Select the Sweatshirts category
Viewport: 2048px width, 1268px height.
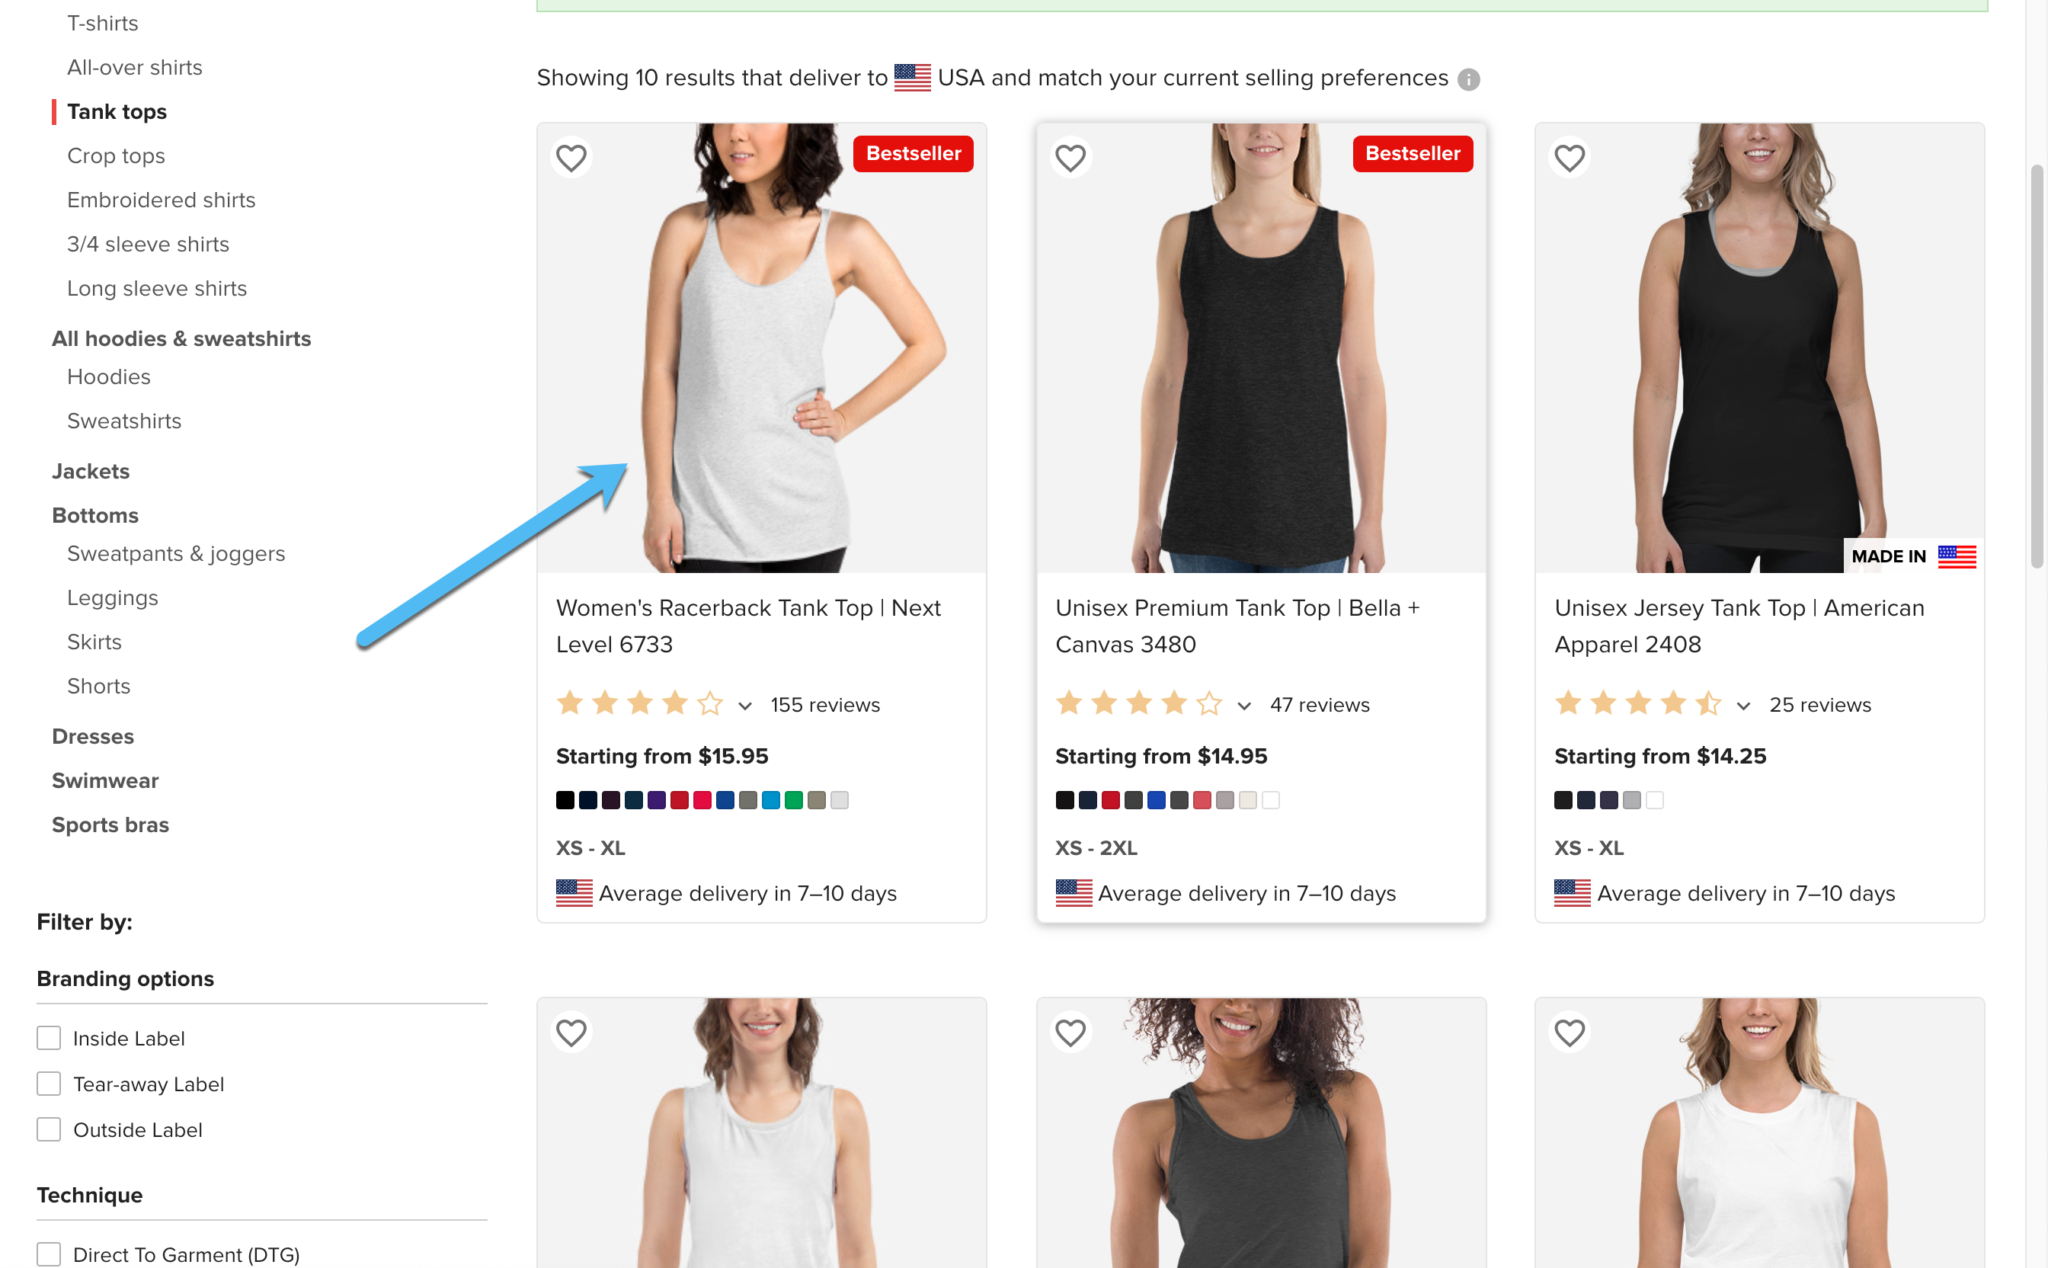tap(124, 420)
